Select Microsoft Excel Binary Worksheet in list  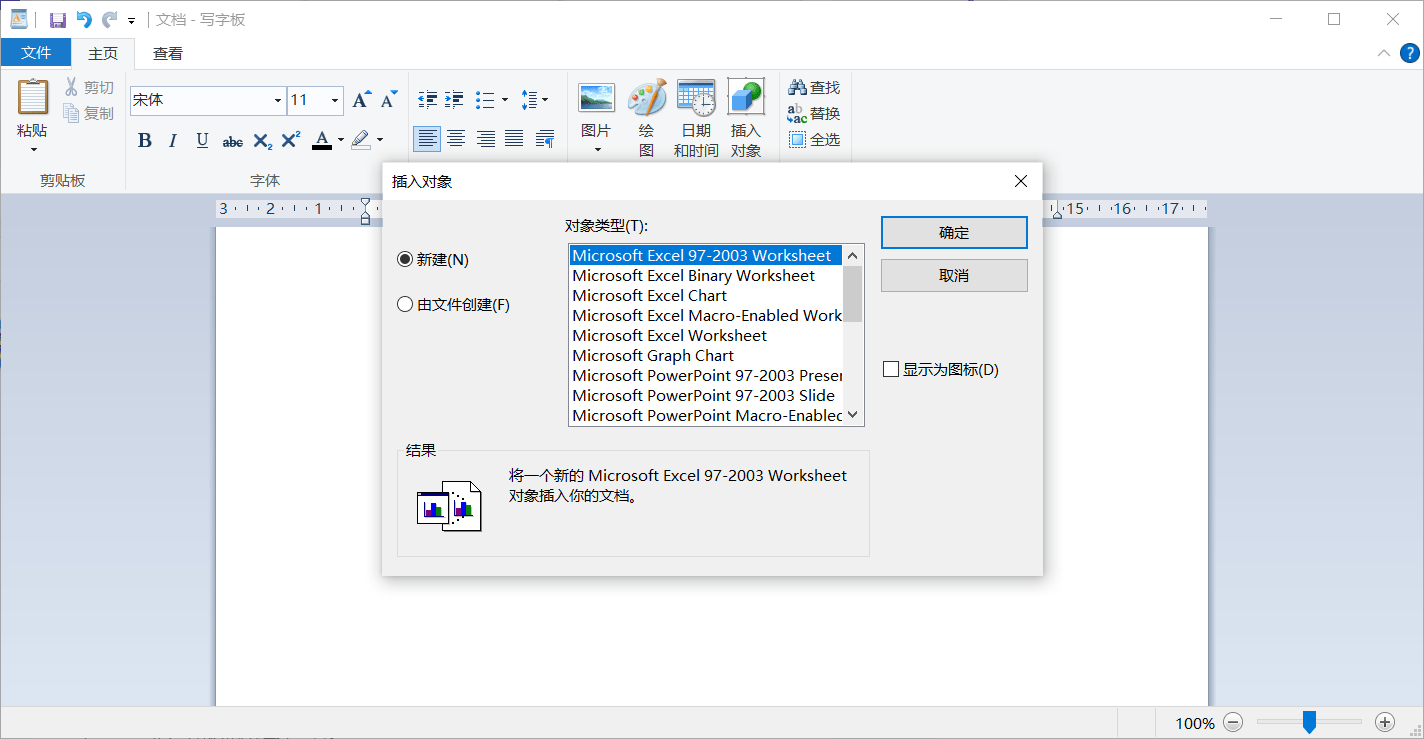coord(706,276)
